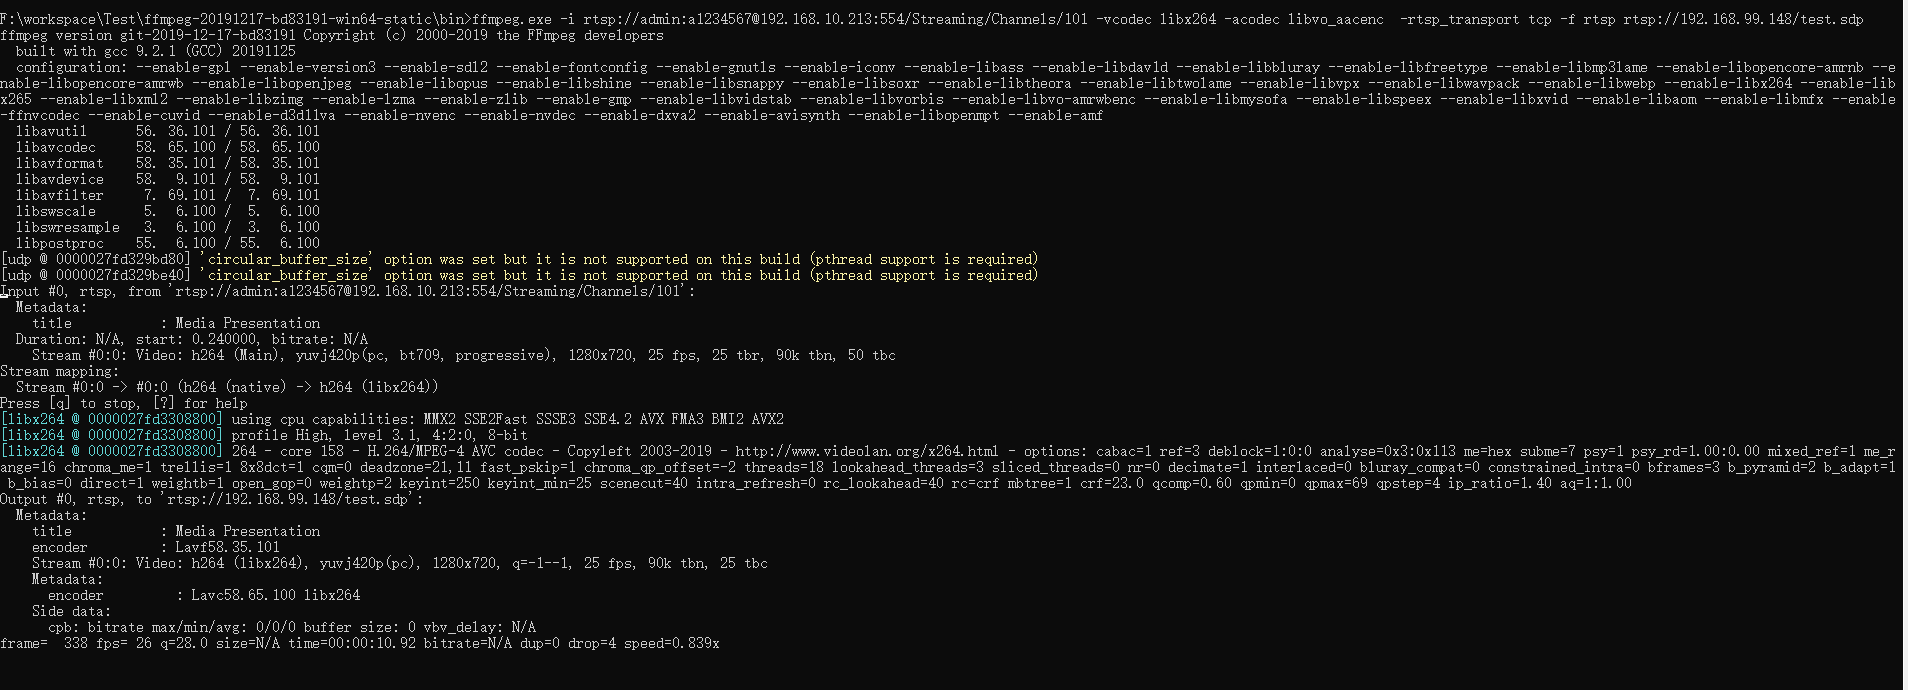
Task: Click the 'Duration: N/A, start: 0.240000' line
Action: click(191, 339)
